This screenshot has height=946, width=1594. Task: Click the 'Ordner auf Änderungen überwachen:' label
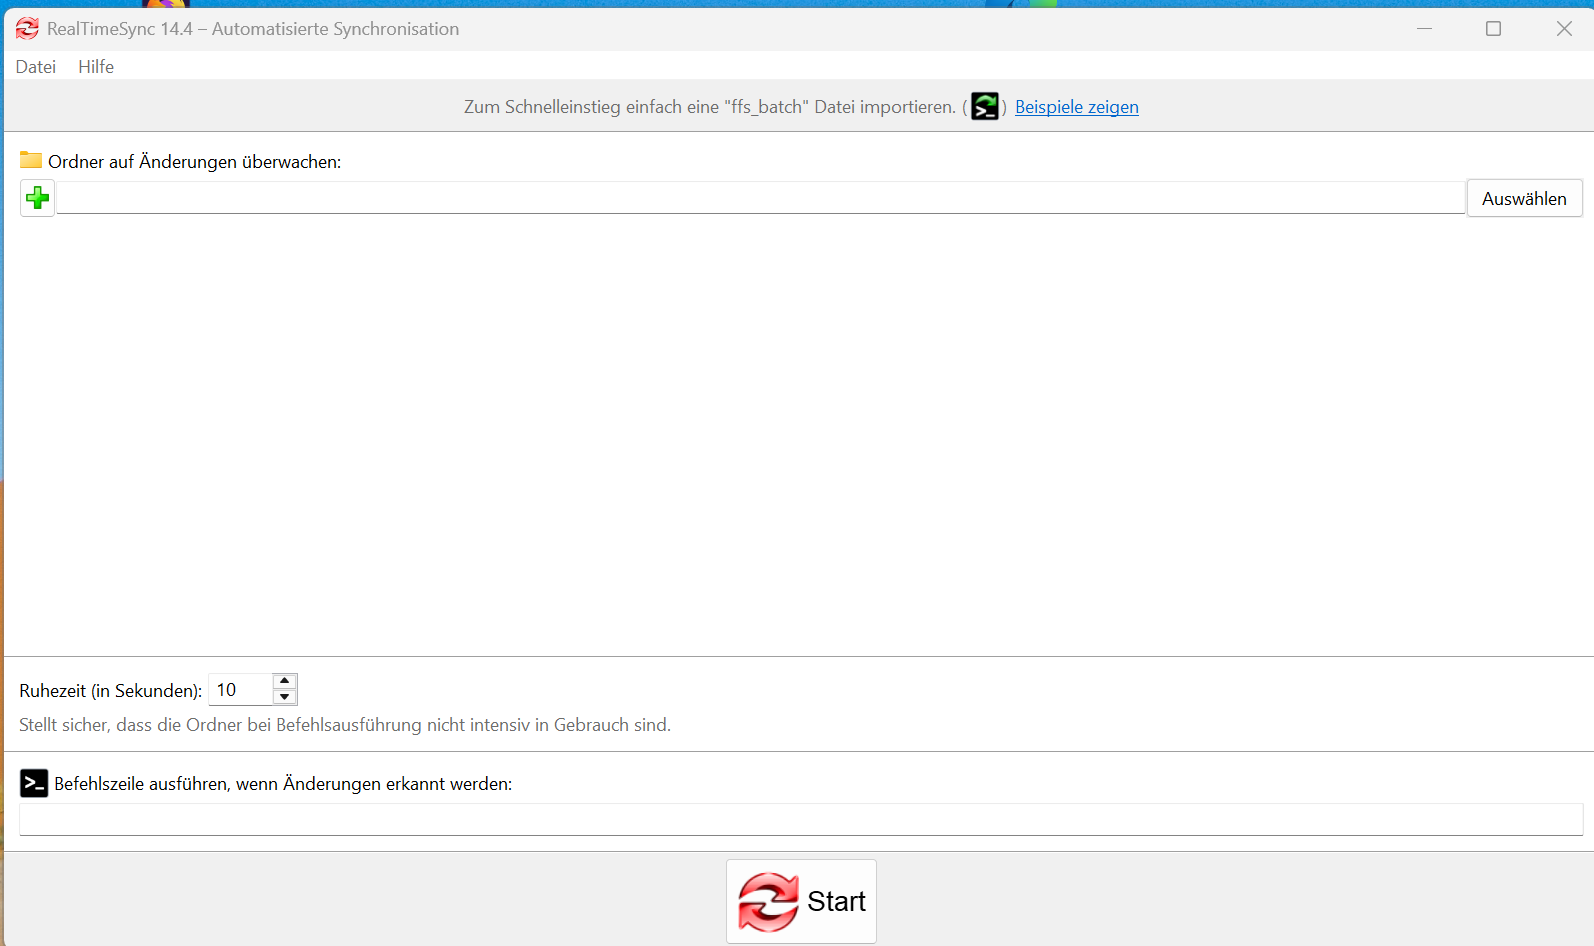[x=195, y=162]
